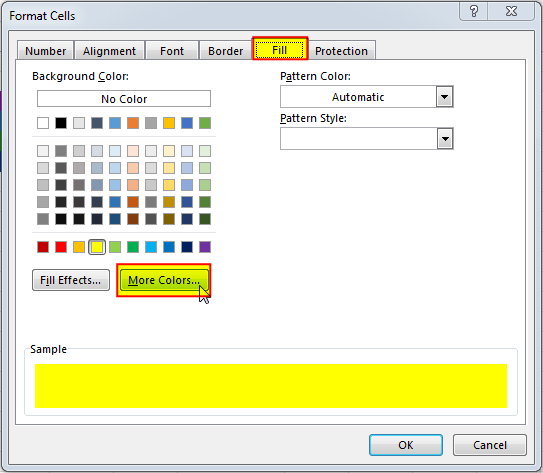Pick the black swatch in theme row

pos(61,123)
